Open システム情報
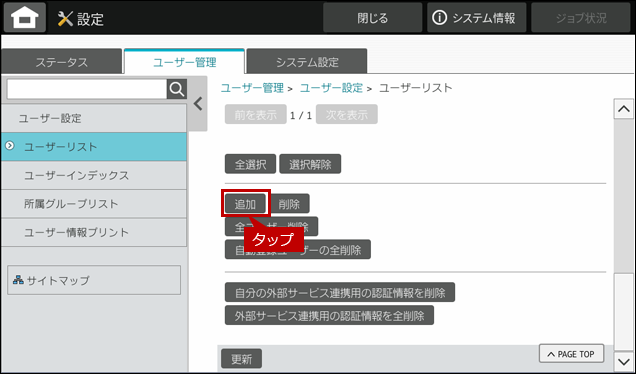This screenshot has height=374, width=636. (x=476, y=18)
